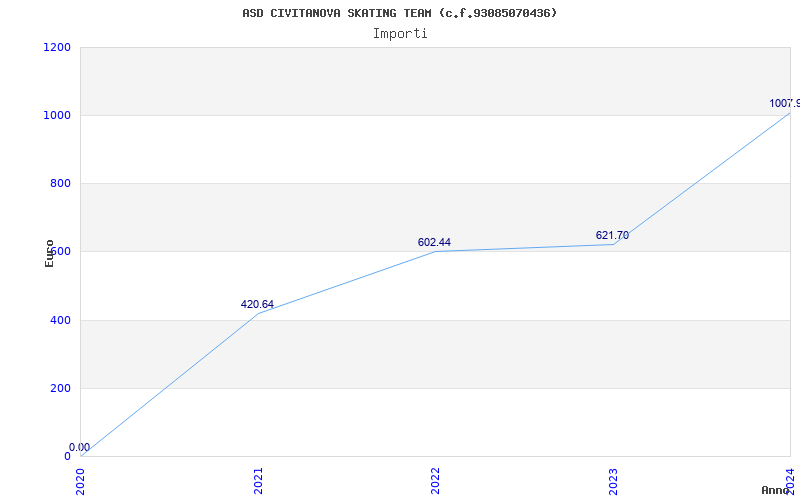Select the 602.44 data value label

434,242
